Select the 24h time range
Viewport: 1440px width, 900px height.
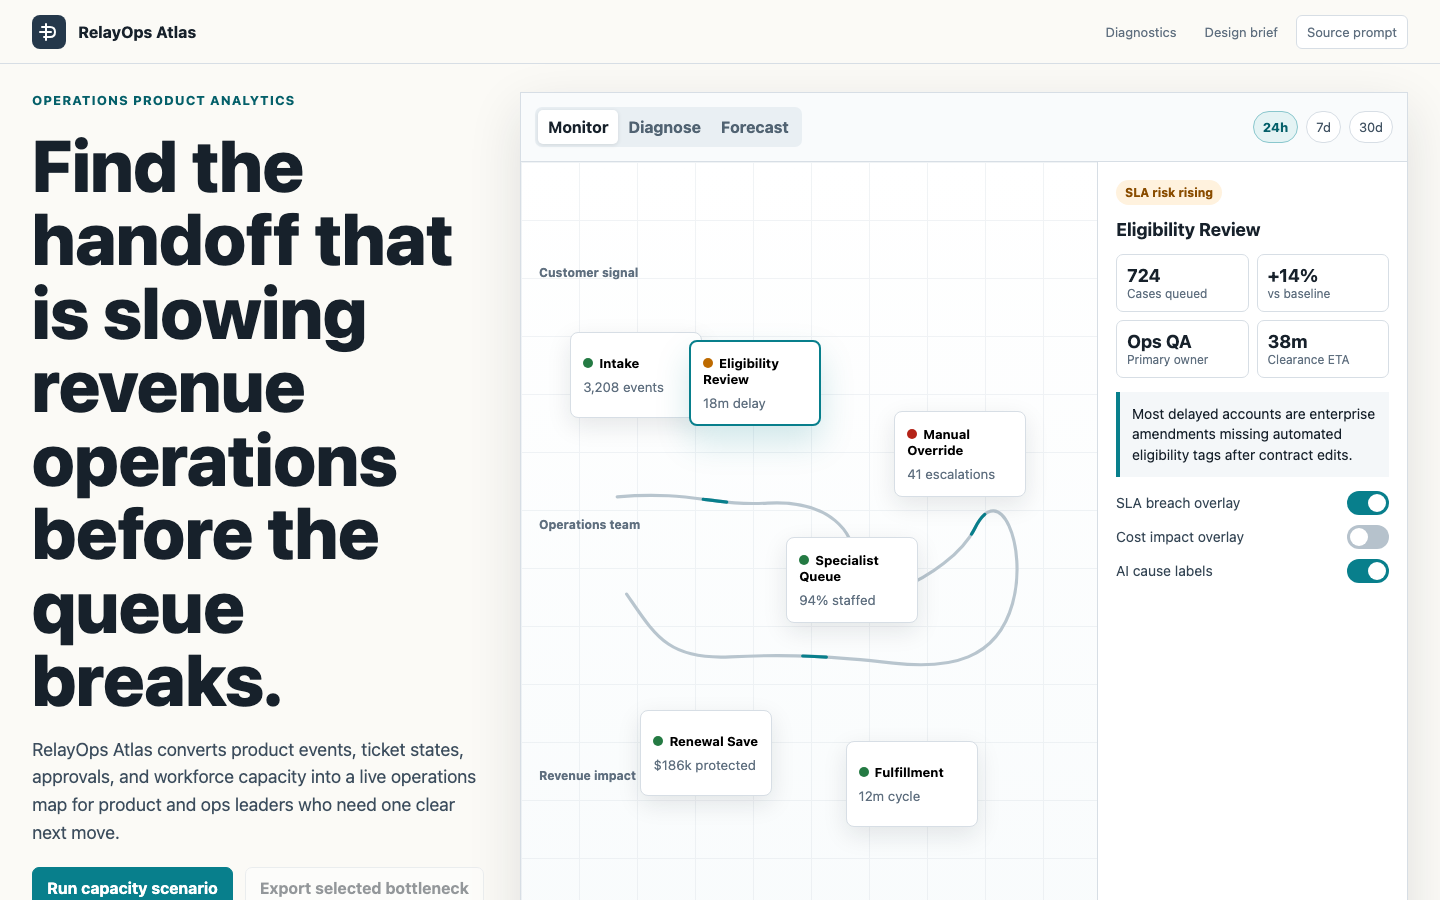pyautogui.click(x=1275, y=127)
